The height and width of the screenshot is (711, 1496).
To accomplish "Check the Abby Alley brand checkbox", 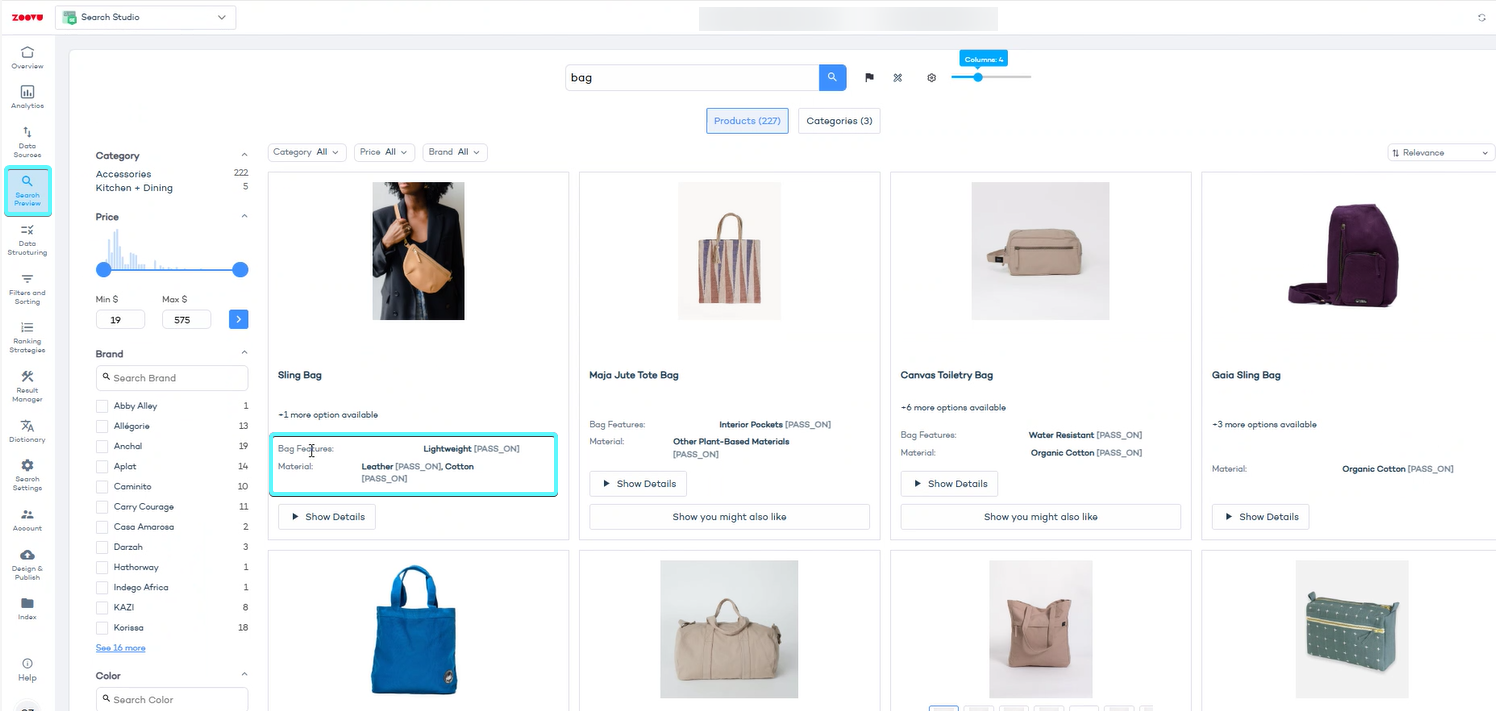I will [x=102, y=406].
